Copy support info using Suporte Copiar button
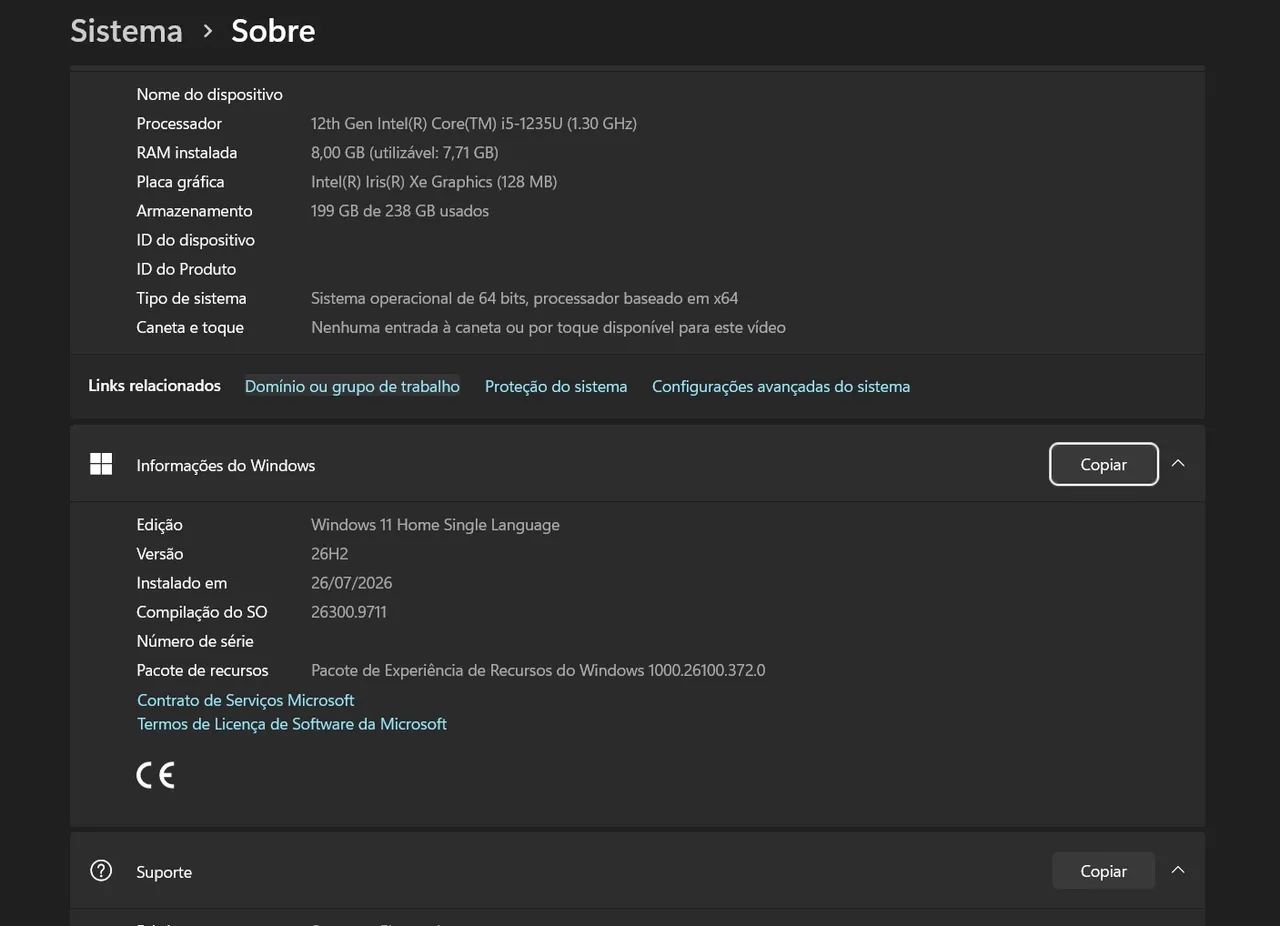The height and width of the screenshot is (926, 1280). [x=1104, y=871]
